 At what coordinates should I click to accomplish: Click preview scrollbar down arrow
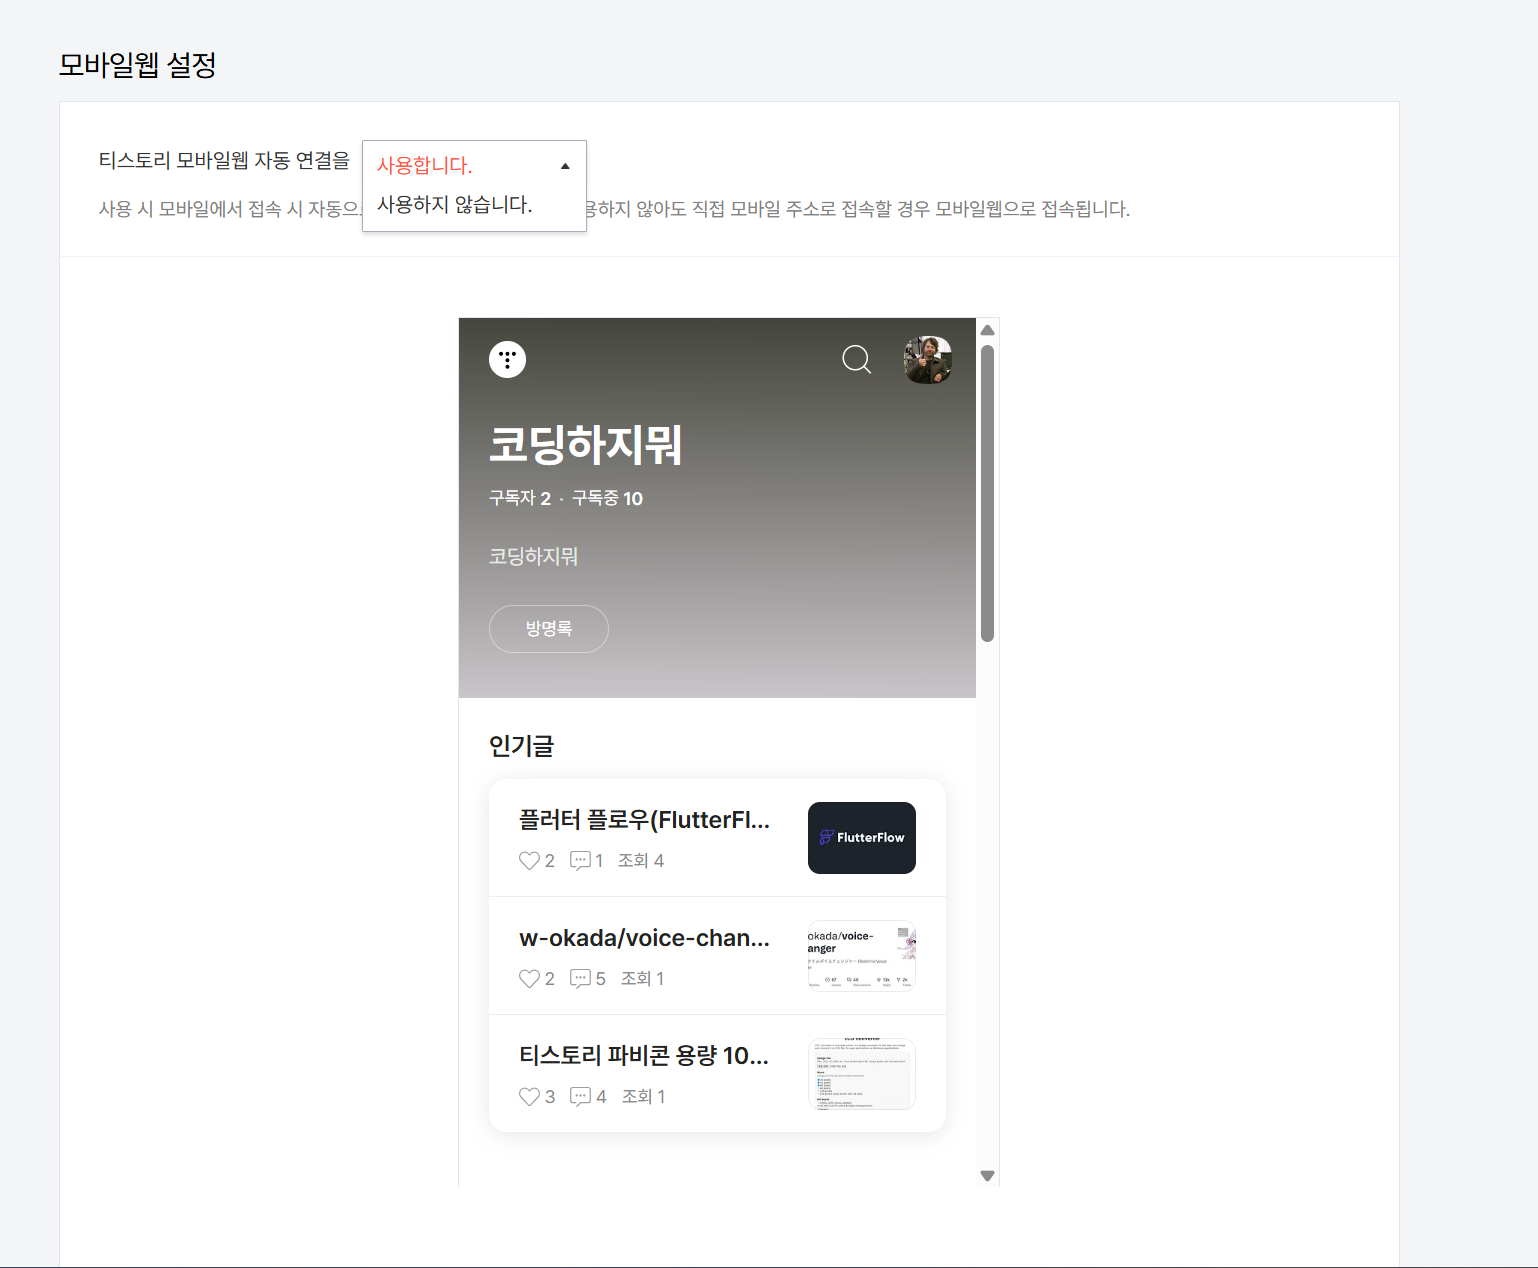[988, 1176]
